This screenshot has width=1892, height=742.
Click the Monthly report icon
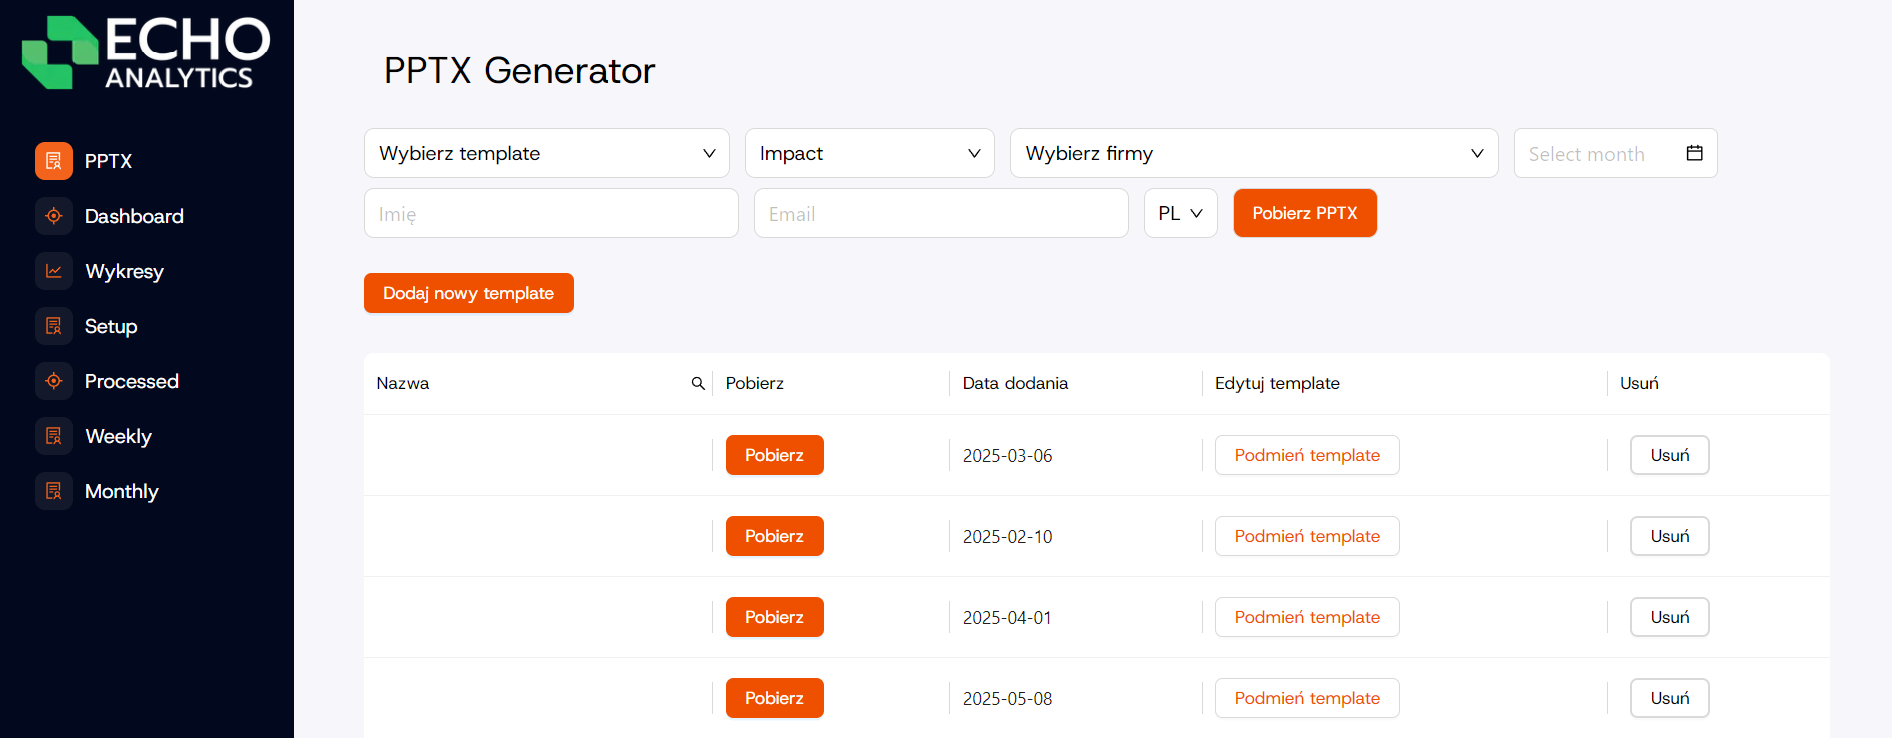point(54,491)
